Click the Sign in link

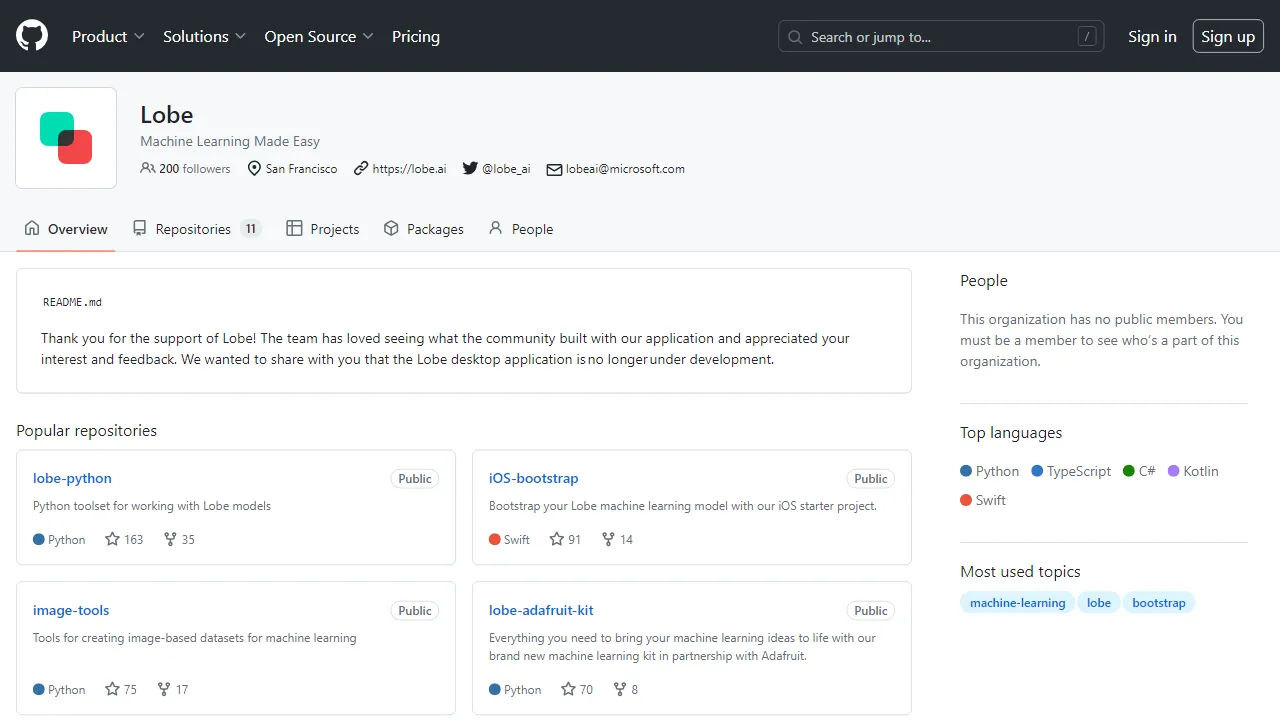1152,36
